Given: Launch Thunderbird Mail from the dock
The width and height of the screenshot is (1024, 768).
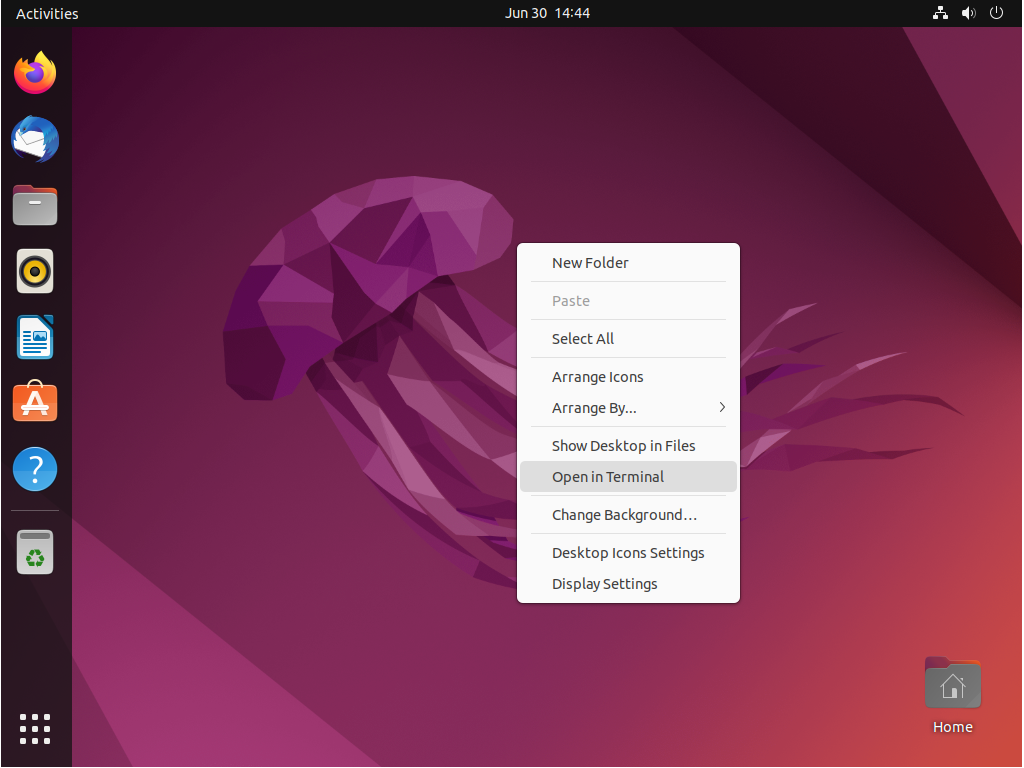Looking at the screenshot, I should click(35, 140).
